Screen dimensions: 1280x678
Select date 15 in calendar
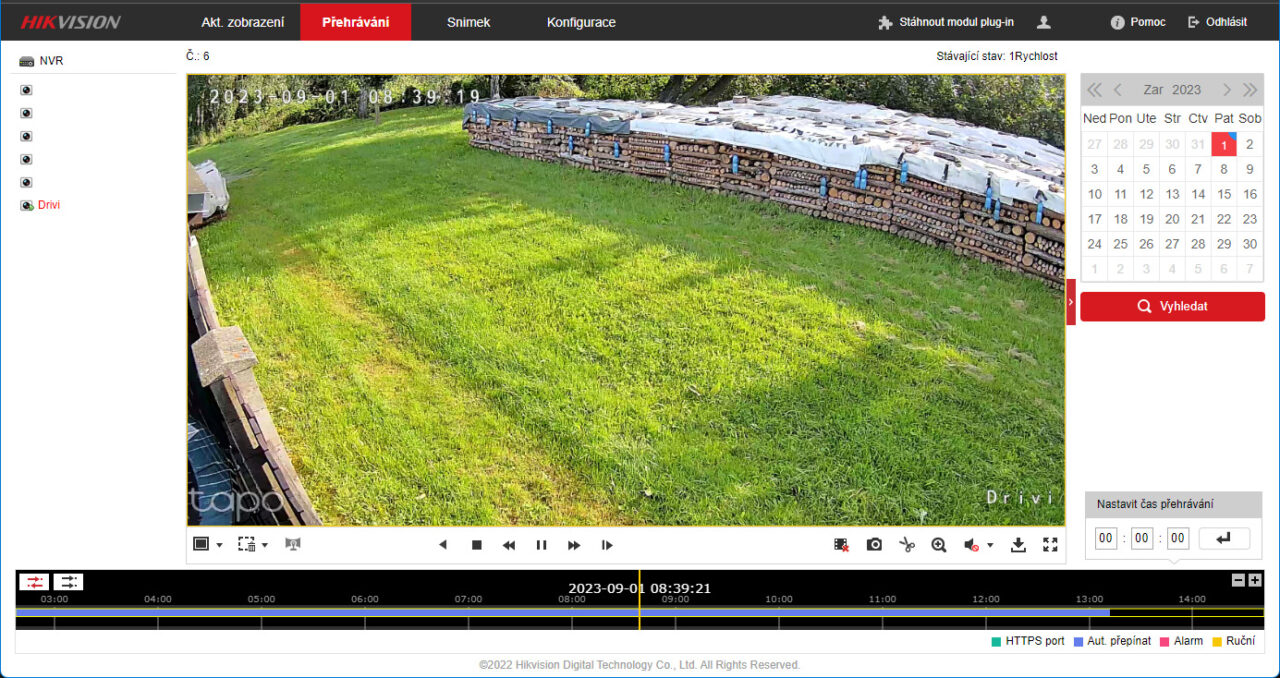tap(1224, 194)
